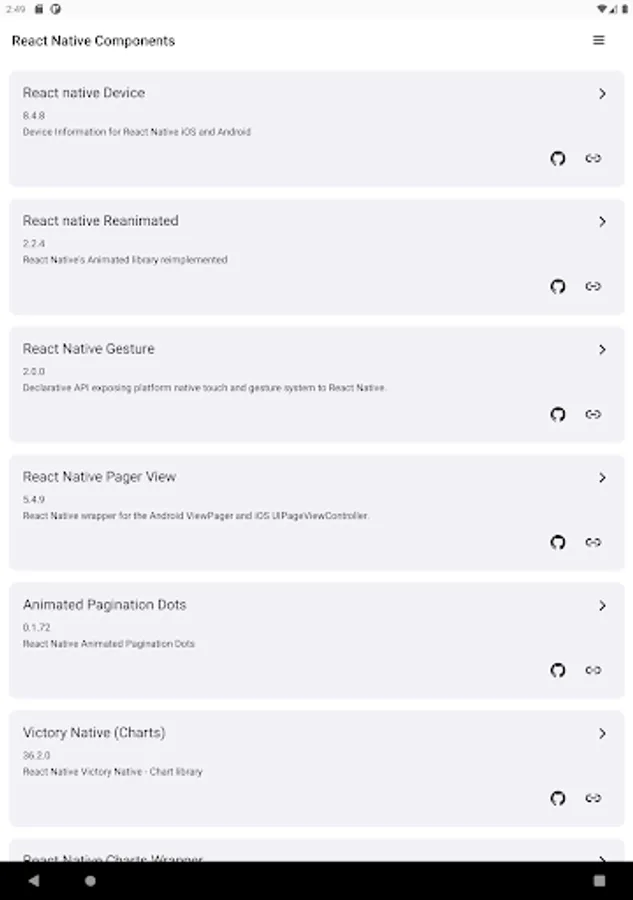The height and width of the screenshot is (900, 633).
Task: Expand React native Device chevron
Action: [x=602, y=94]
